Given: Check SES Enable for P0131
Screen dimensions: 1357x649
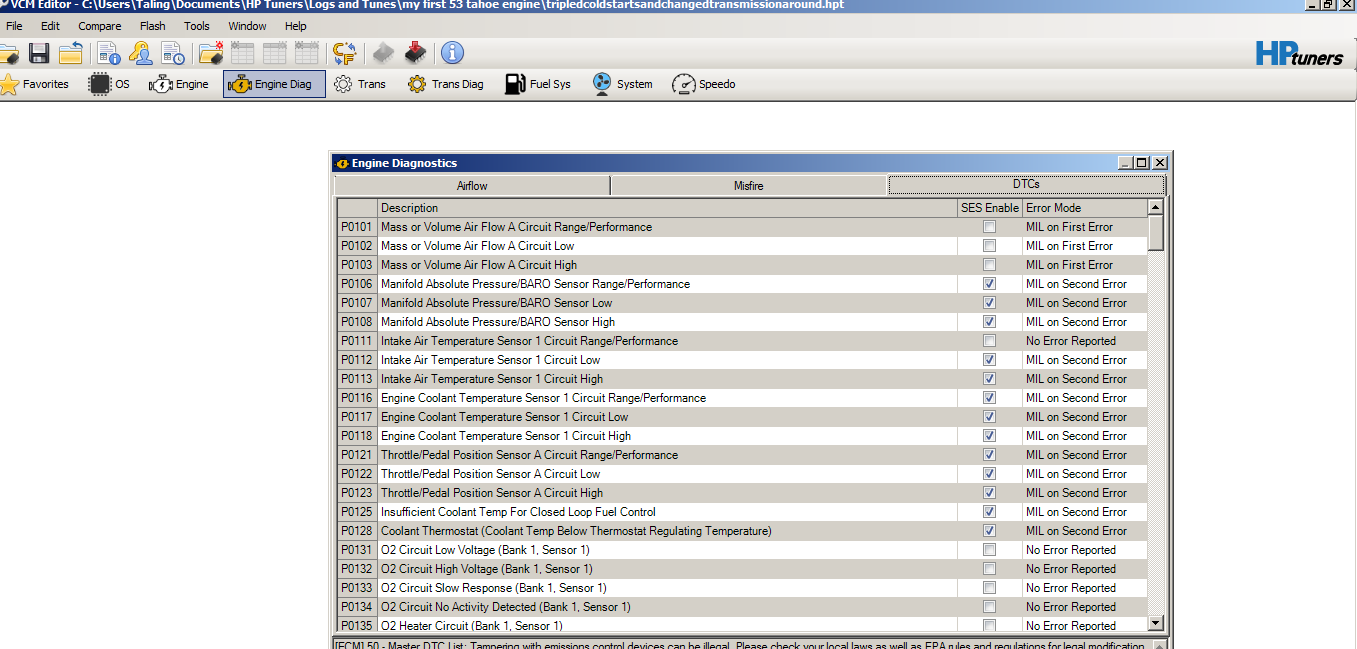Looking at the screenshot, I should [989, 550].
